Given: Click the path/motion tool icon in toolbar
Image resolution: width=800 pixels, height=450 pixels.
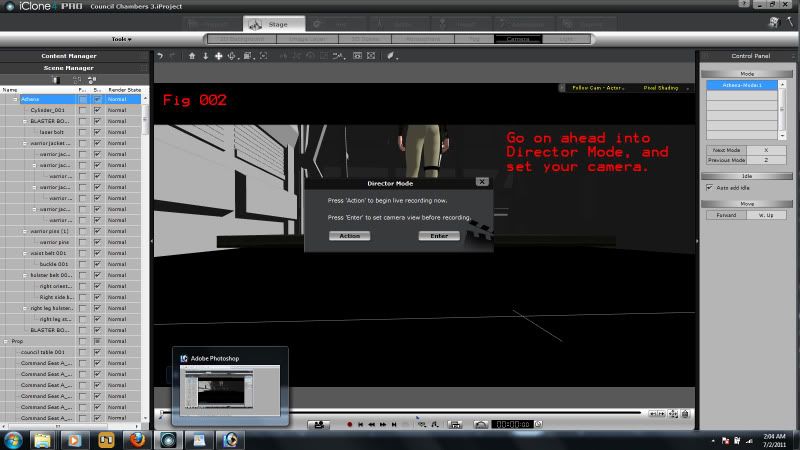Looking at the screenshot, I should [338, 56].
